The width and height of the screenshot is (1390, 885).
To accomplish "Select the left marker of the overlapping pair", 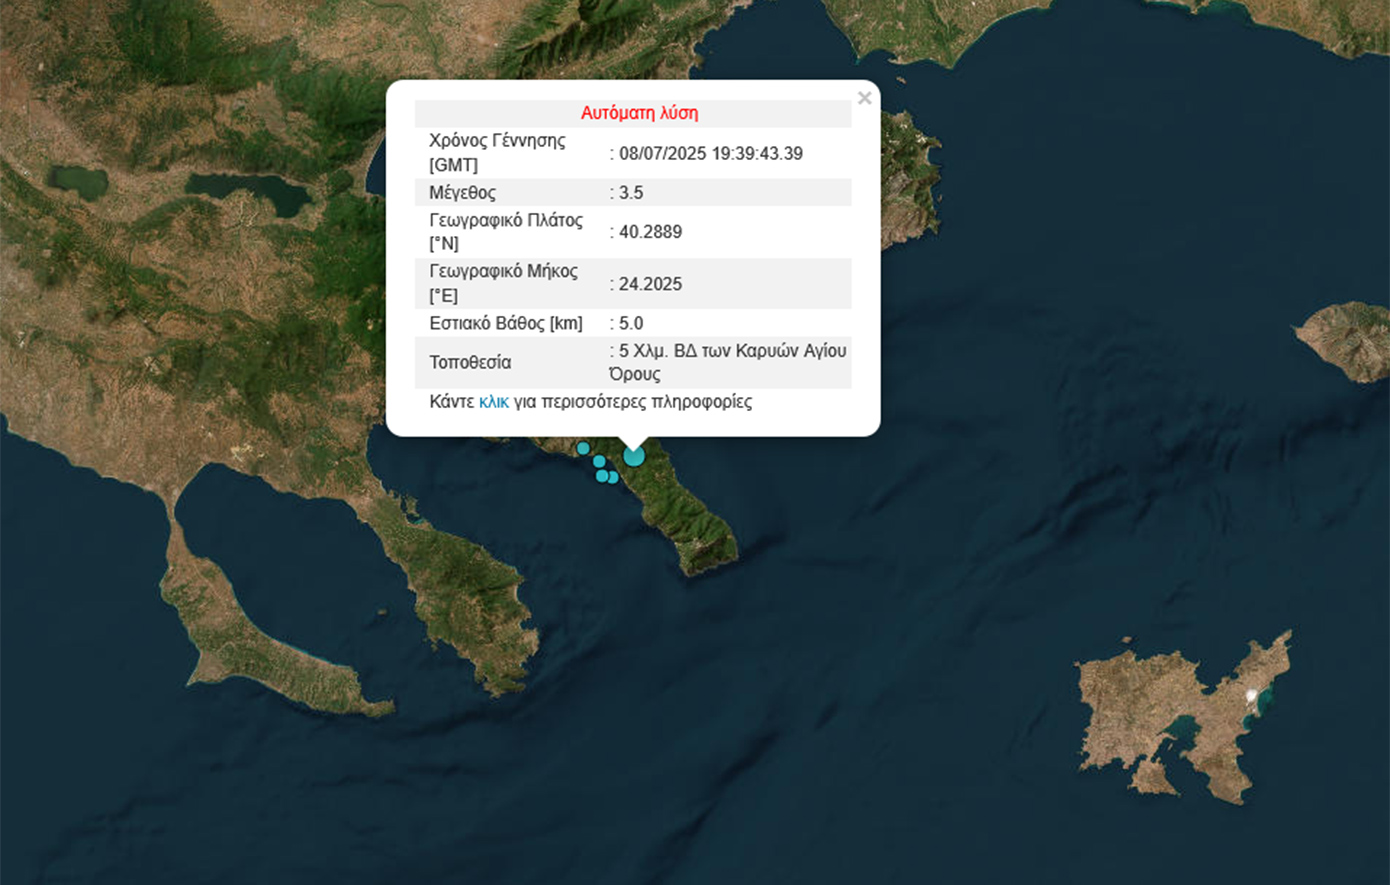I will pyautogui.click(x=602, y=476).
